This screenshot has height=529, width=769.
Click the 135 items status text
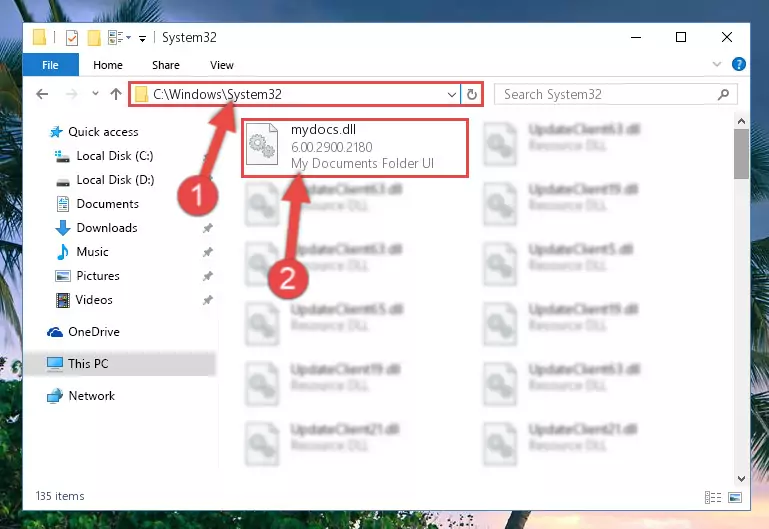60,496
